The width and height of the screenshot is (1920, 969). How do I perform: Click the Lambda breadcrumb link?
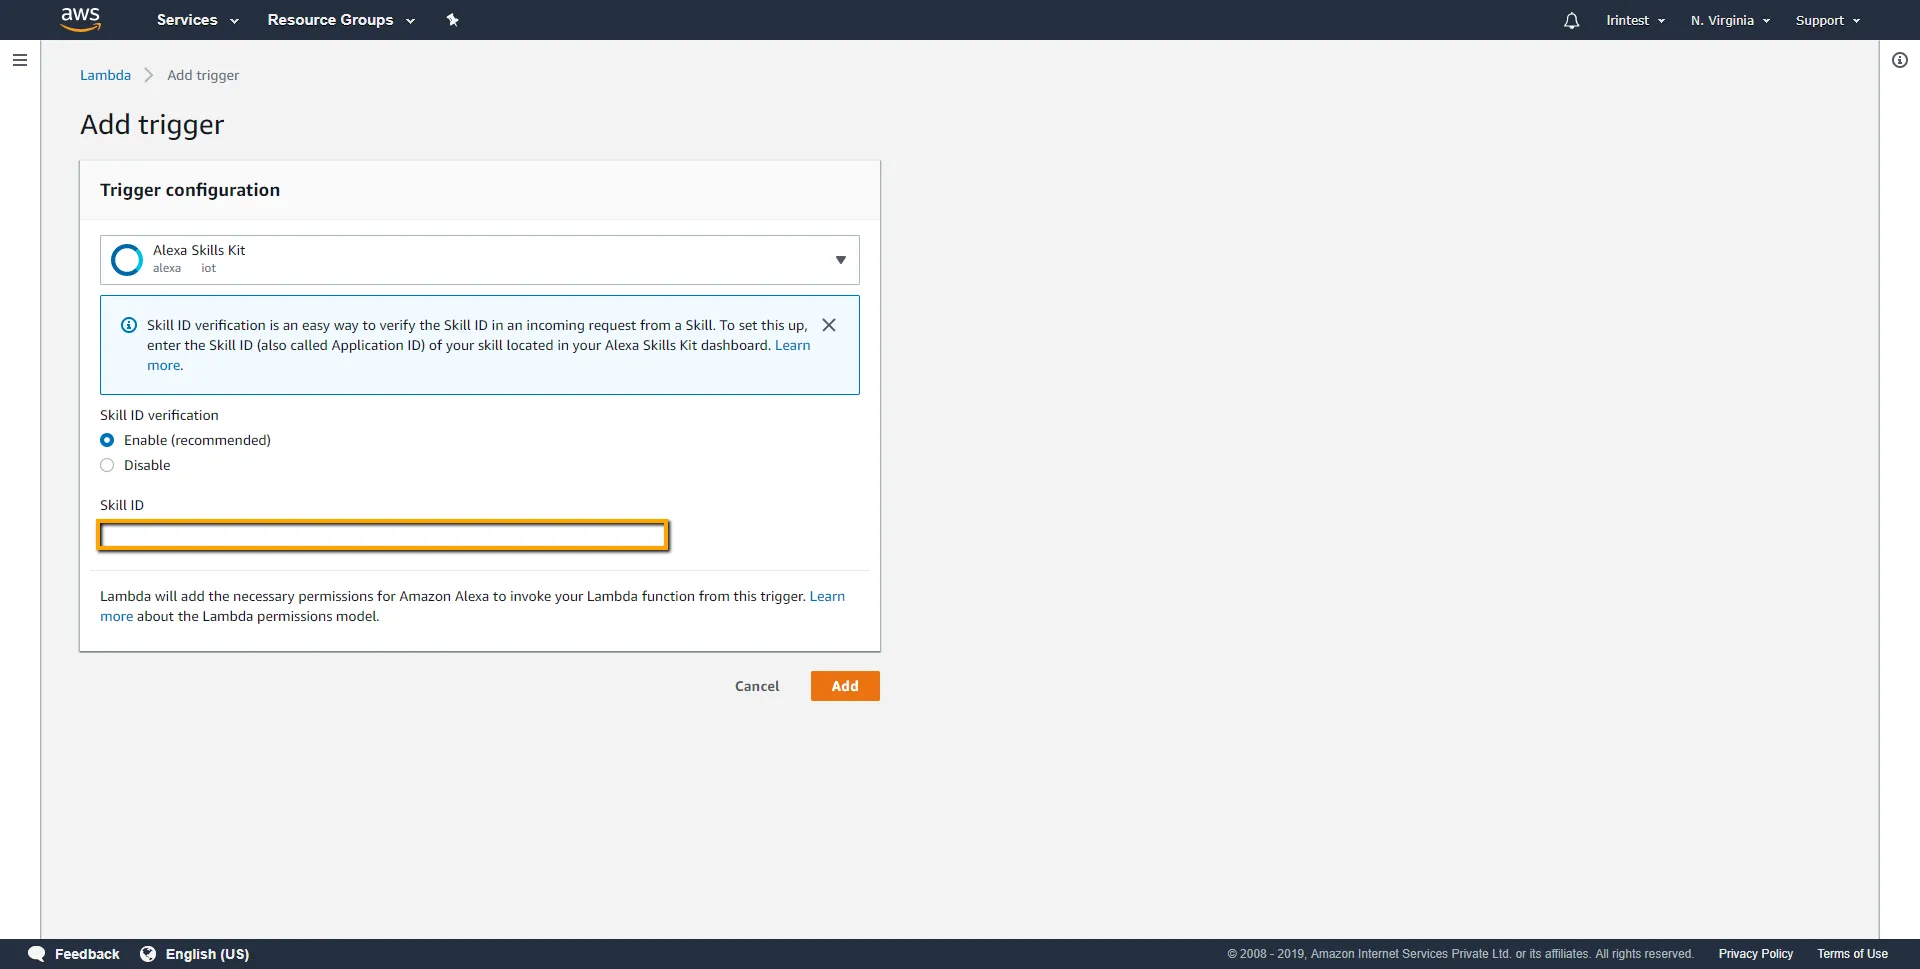[x=105, y=75]
